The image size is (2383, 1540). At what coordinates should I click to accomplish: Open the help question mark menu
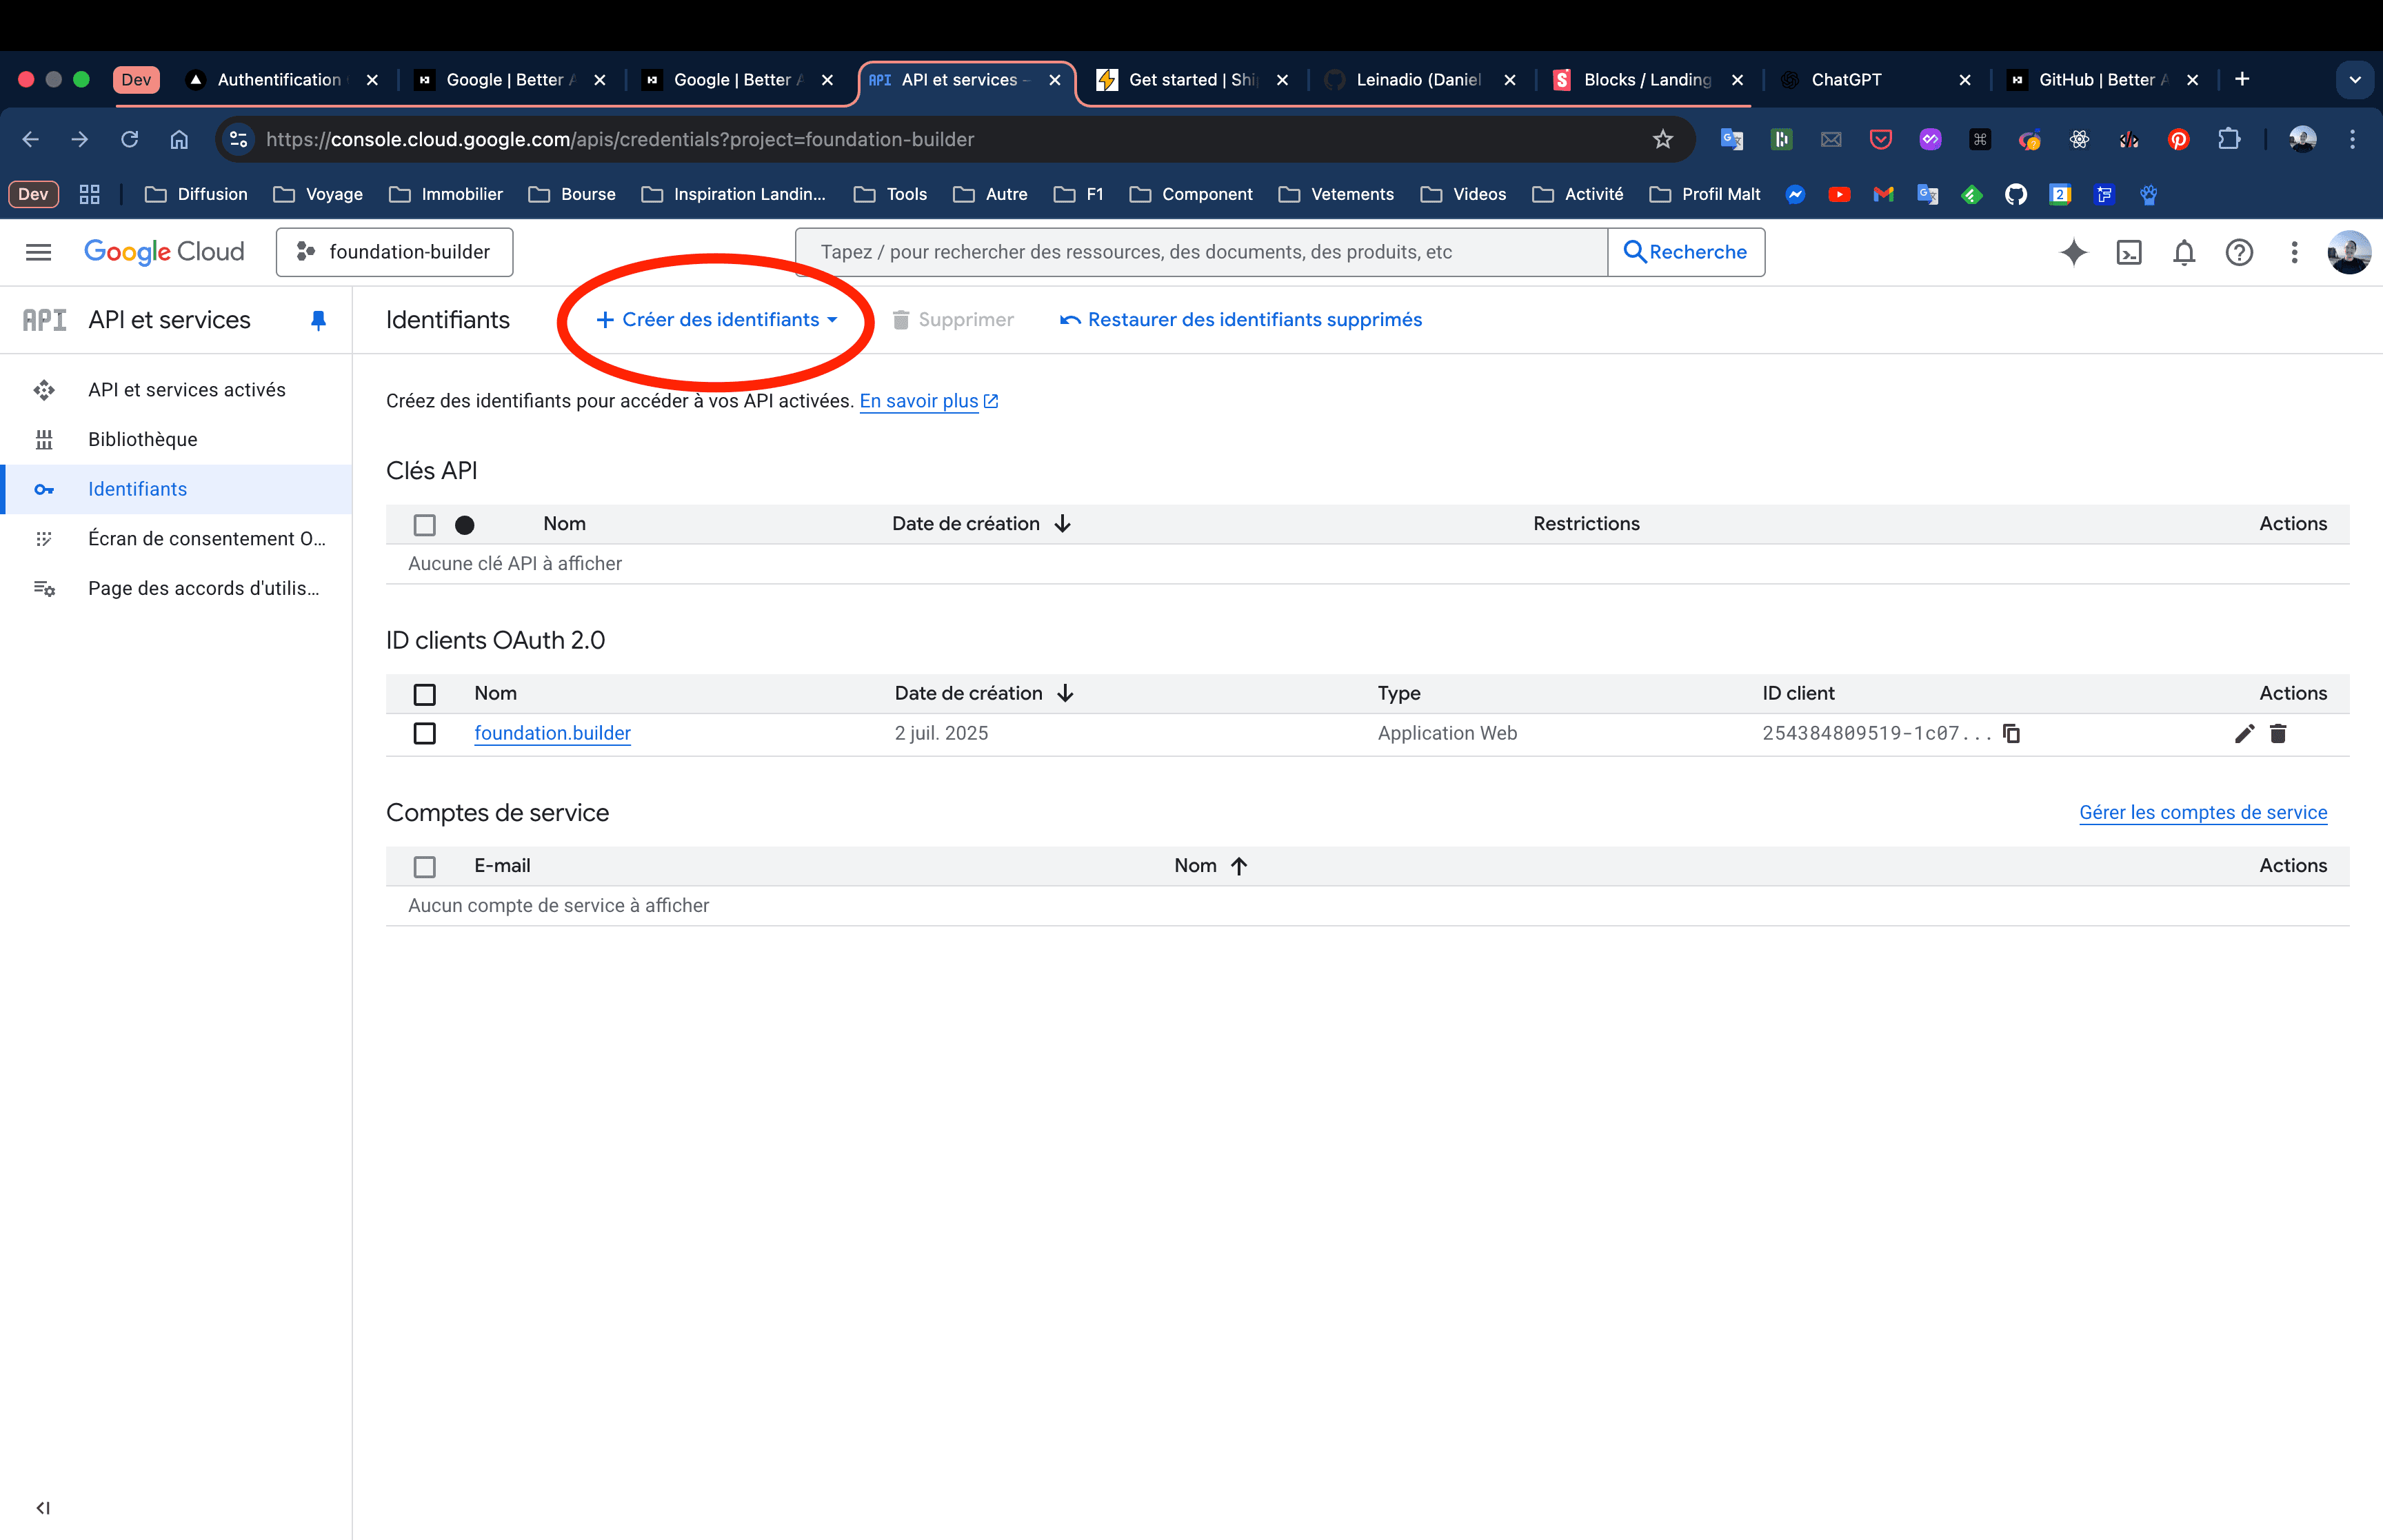(x=2239, y=252)
